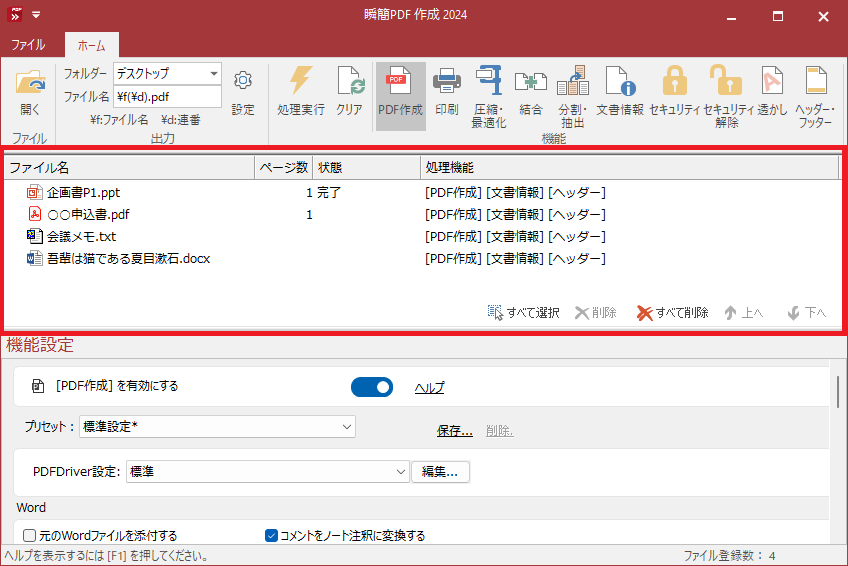848x566 pixels.
Task: Move file down with 下へ
Action: tap(806, 312)
